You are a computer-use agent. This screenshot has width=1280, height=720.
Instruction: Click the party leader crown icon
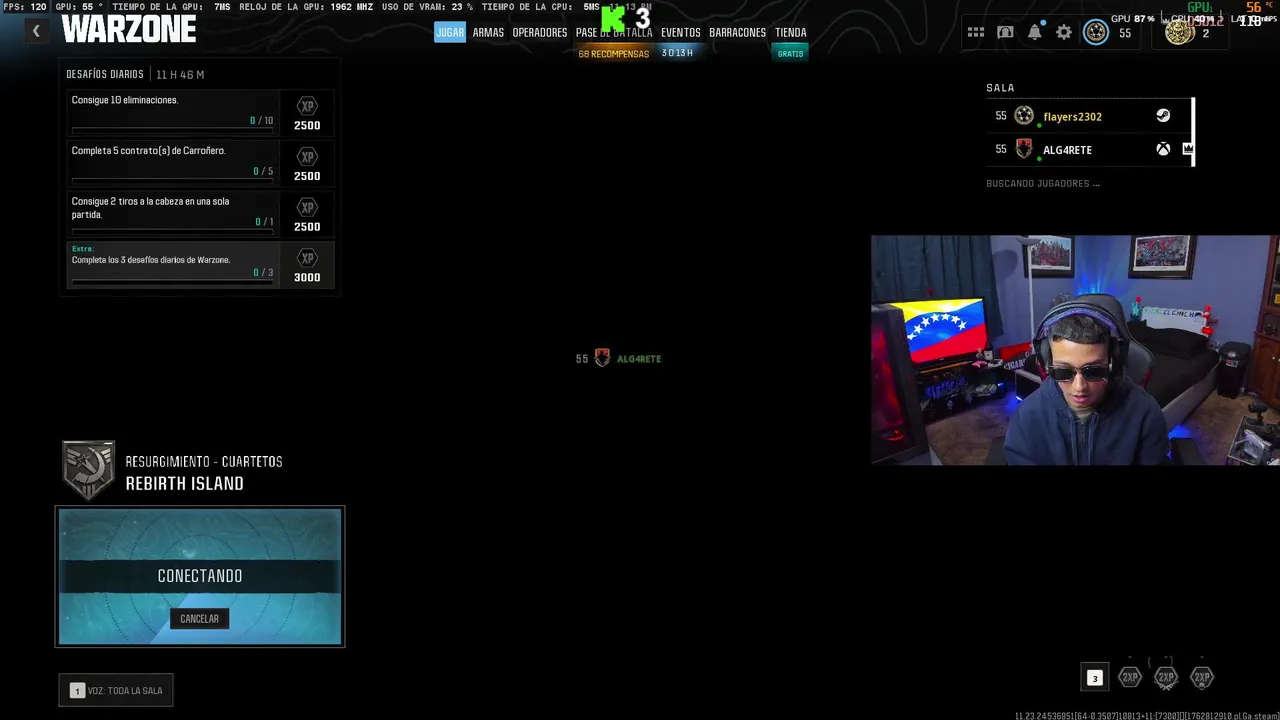1188,149
